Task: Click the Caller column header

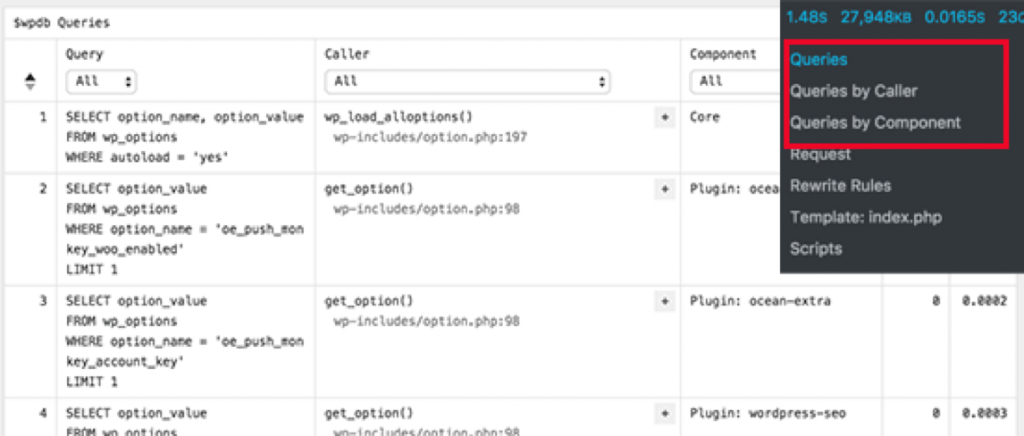Action: [347, 55]
